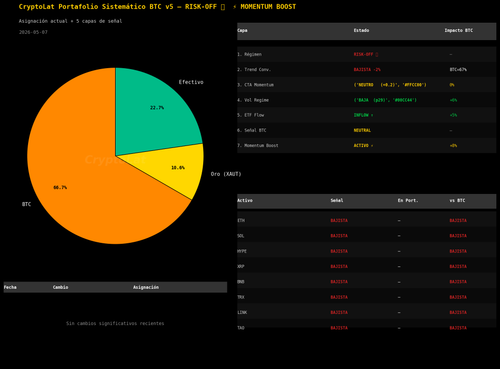The width and height of the screenshot is (500, 369).
Task: Click 'Sin cambios significativos recientes' message
Action: tap(115, 323)
